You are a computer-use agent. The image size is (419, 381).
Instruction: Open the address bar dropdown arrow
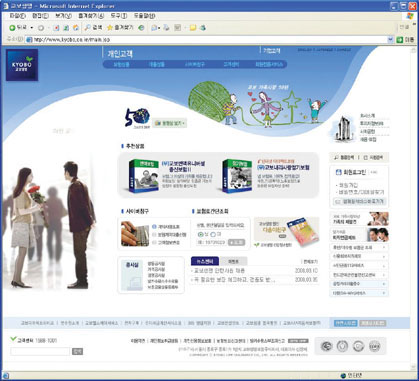(x=391, y=40)
